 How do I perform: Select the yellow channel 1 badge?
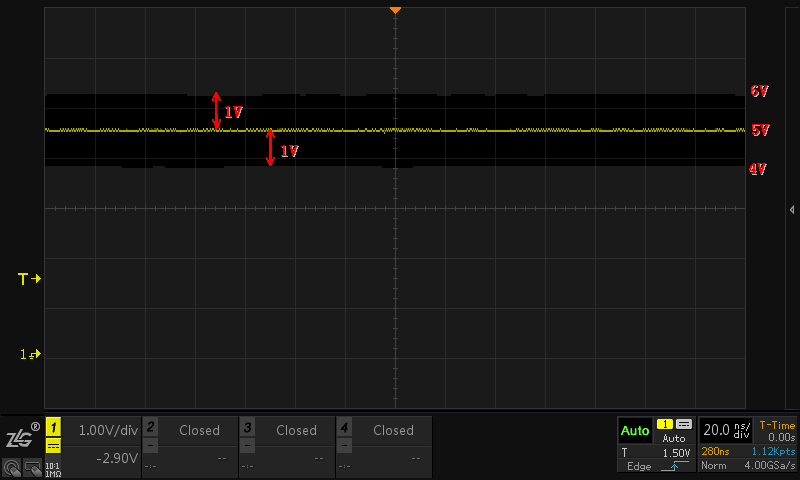53,427
